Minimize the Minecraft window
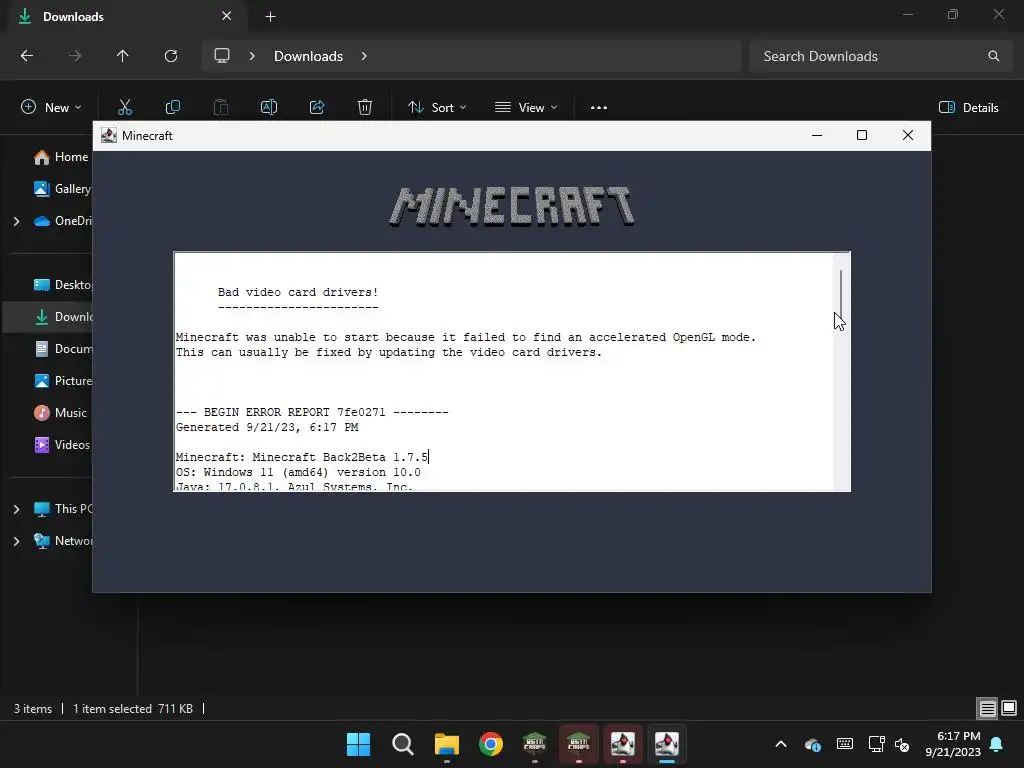The image size is (1024, 768). [817, 135]
